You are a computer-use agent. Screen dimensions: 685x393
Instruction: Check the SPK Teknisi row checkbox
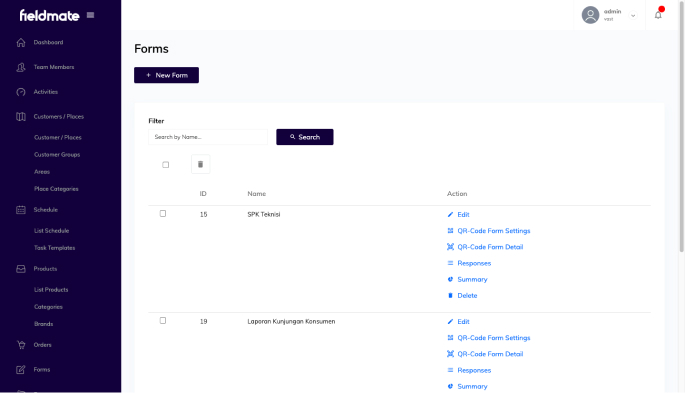[x=163, y=214]
